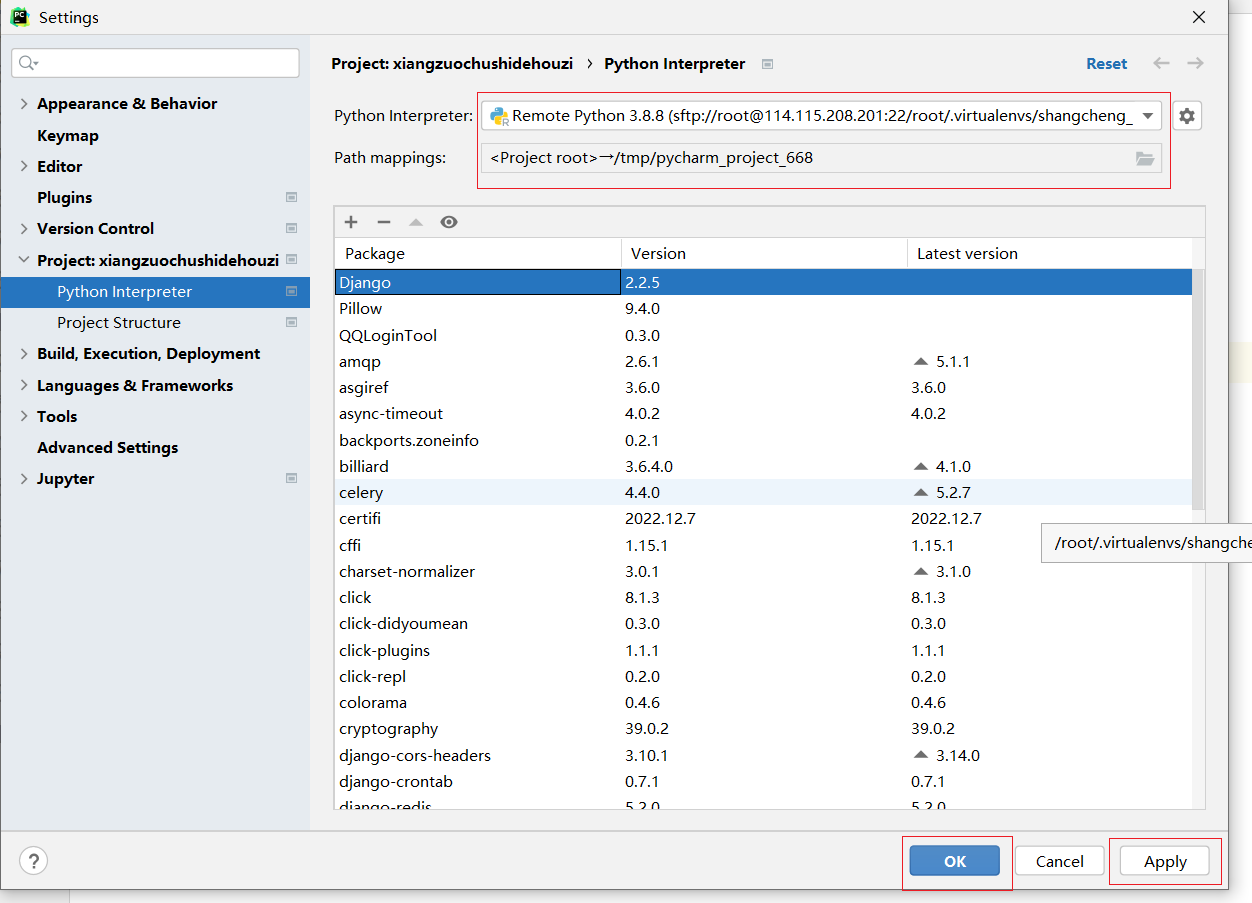The width and height of the screenshot is (1252, 903).
Task: Open Advanced Settings page
Action: [107, 447]
